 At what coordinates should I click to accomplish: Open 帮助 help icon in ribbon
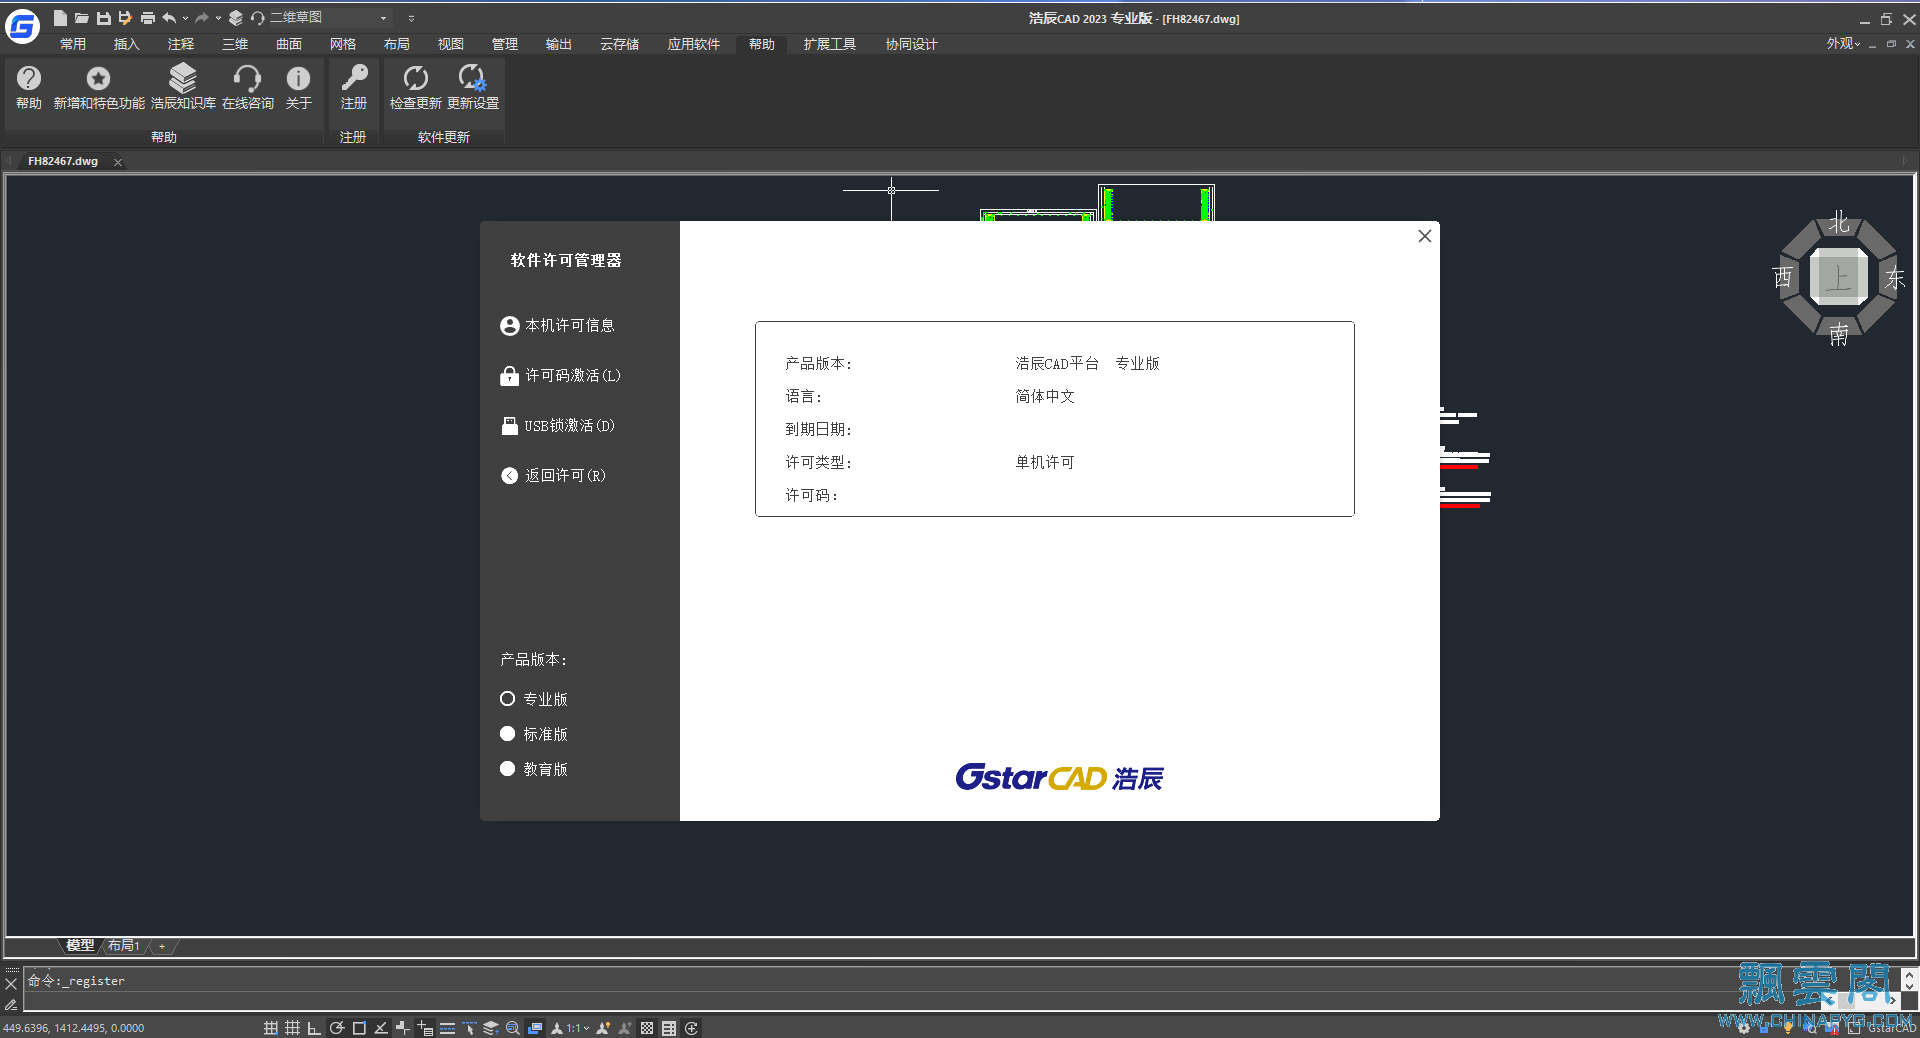coord(29,86)
